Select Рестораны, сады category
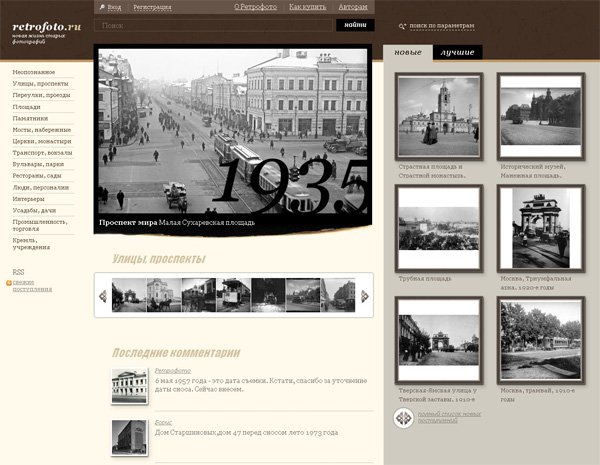This screenshot has height=465, width=600. (37, 176)
